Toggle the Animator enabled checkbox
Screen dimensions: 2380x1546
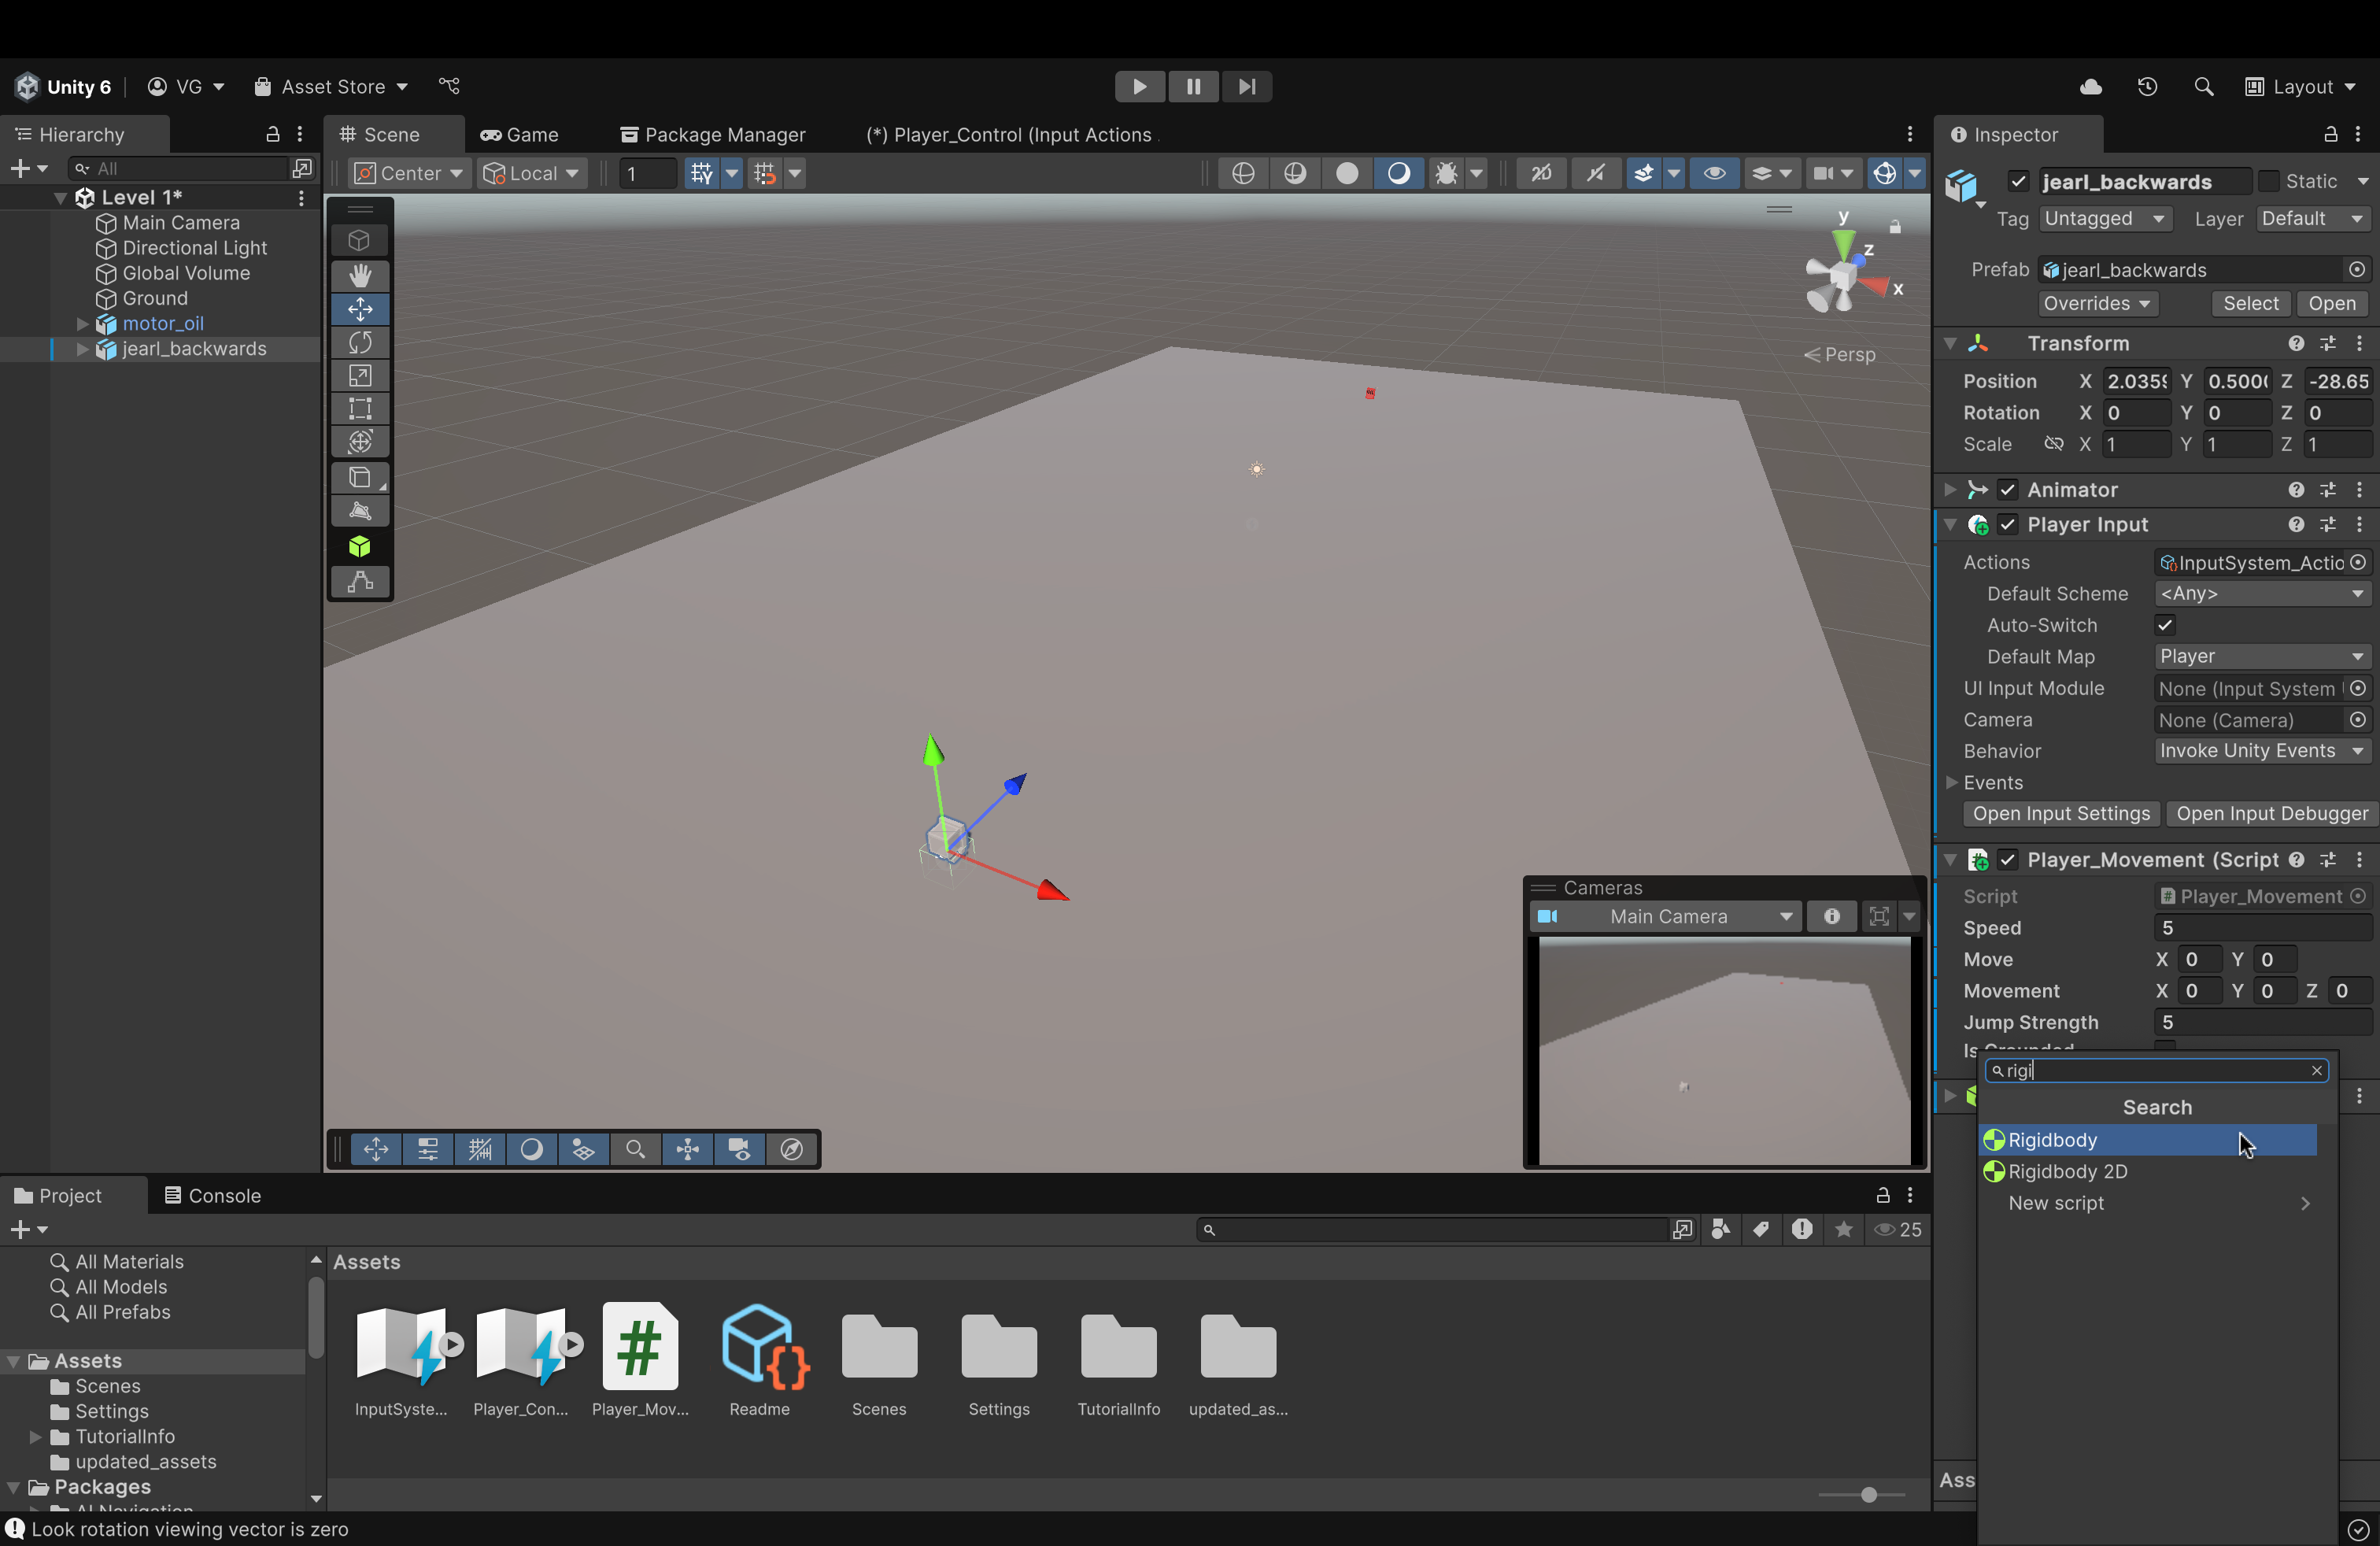2007,490
